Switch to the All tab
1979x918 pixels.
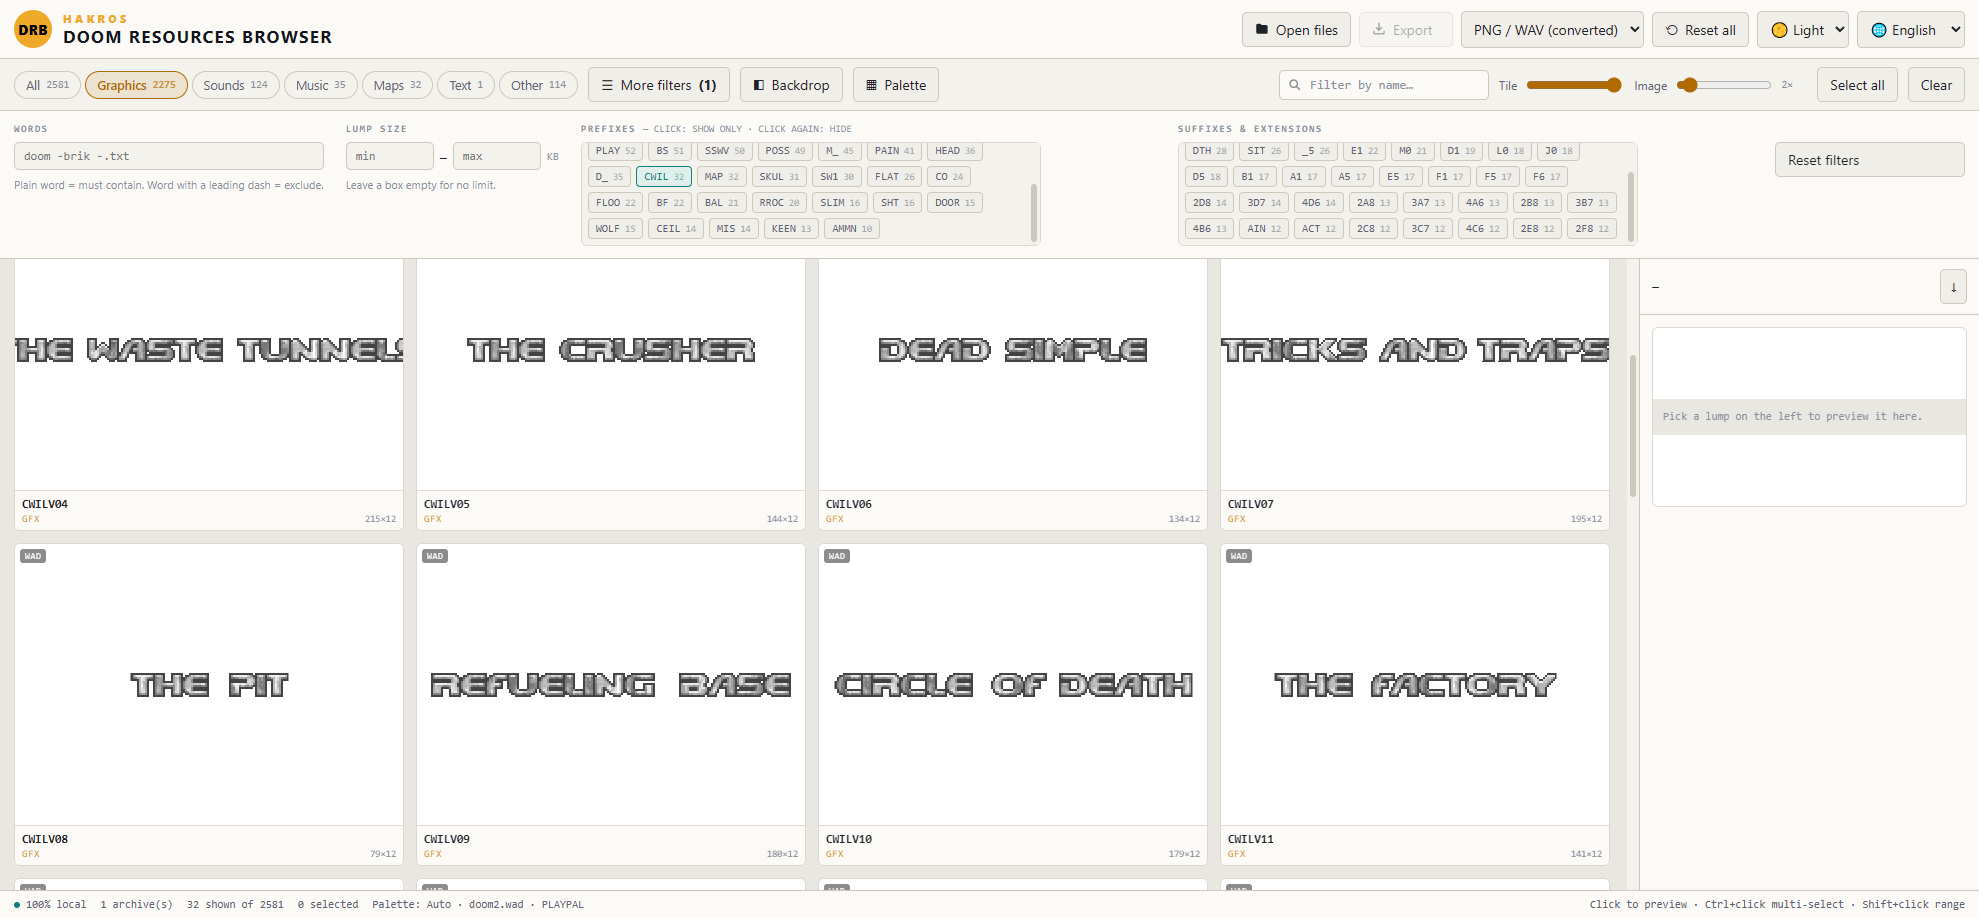[47, 85]
